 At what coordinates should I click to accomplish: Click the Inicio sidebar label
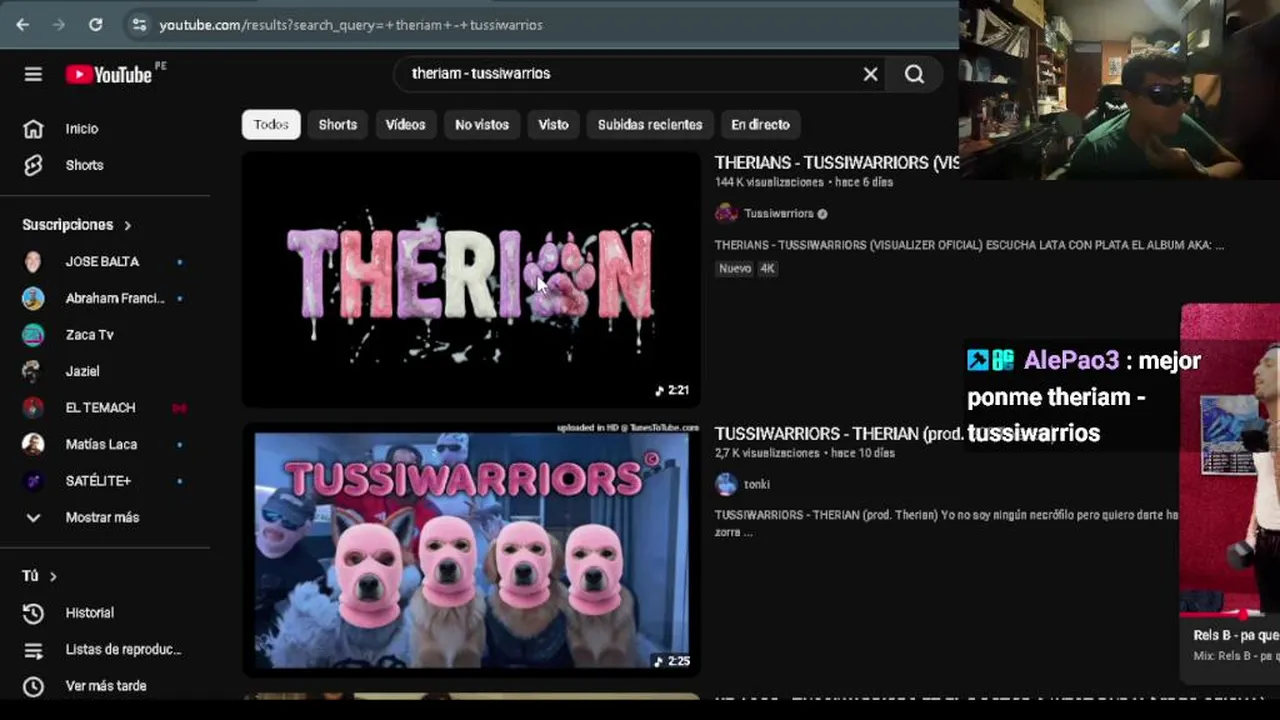pyautogui.click(x=82, y=129)
